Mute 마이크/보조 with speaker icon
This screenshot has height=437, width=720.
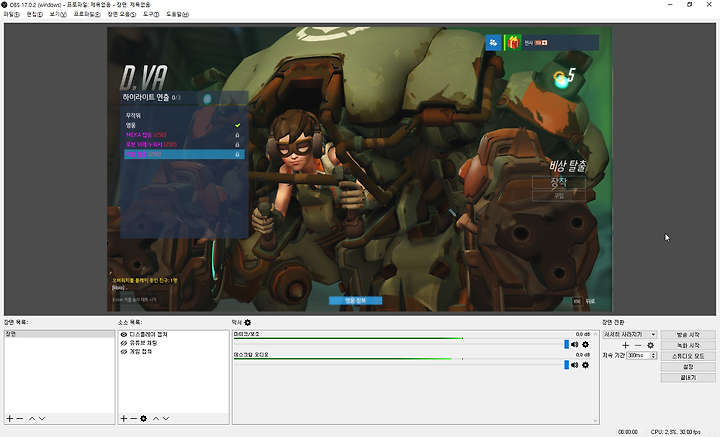[x=574, y=344]
